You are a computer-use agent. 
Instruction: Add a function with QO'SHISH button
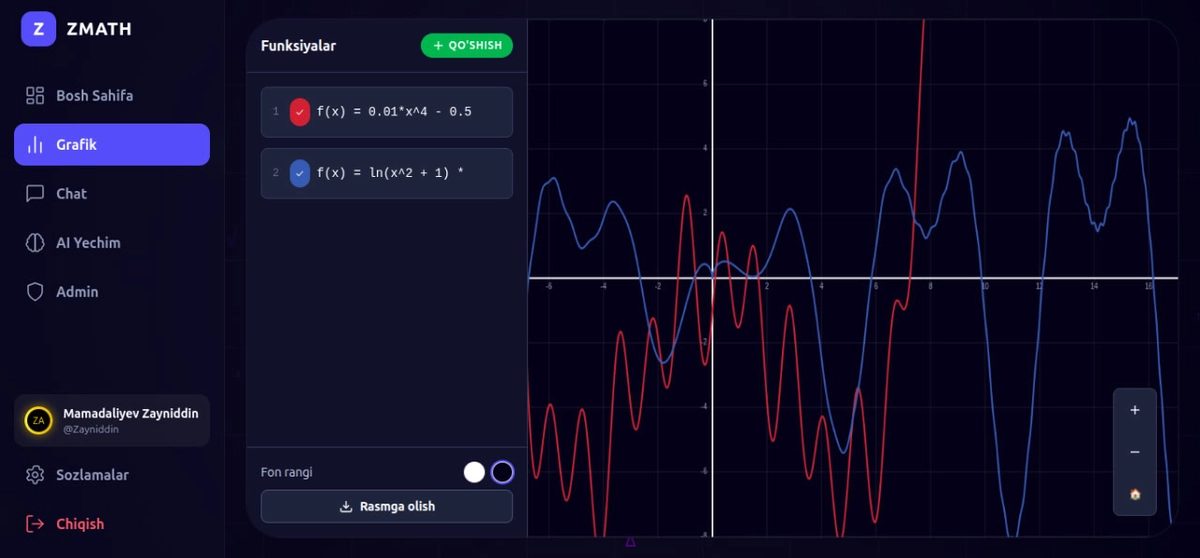click(x=467, y=46)
